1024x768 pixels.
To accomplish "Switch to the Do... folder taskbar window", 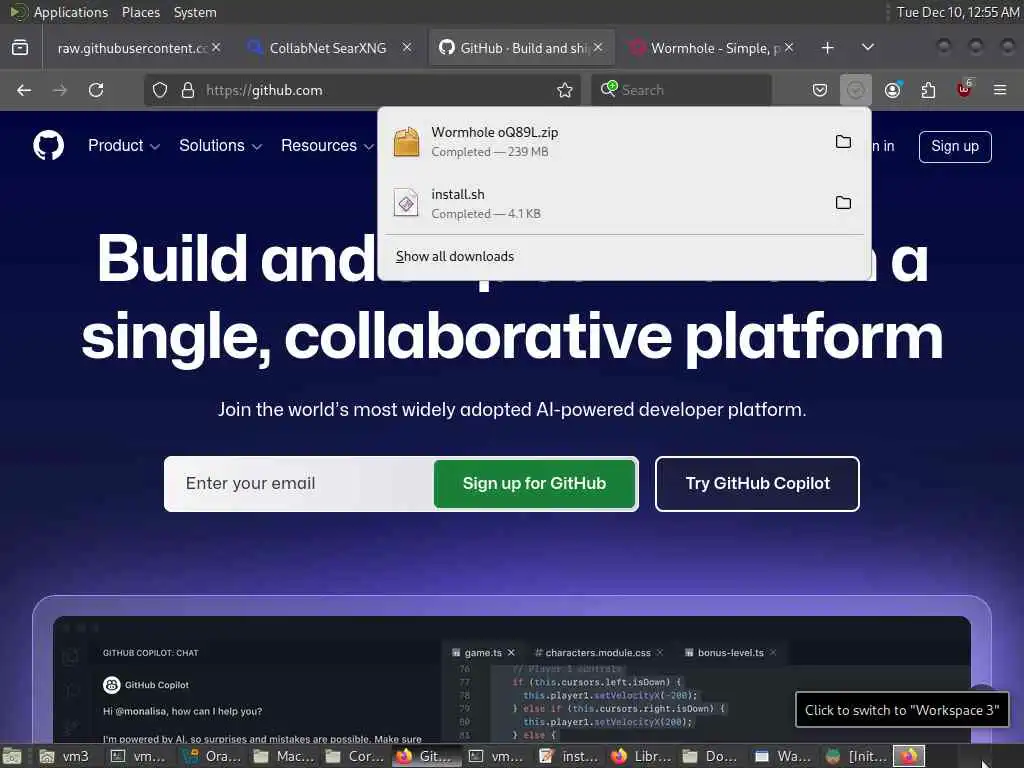I will pyautogui.click(x=712, y=756).
